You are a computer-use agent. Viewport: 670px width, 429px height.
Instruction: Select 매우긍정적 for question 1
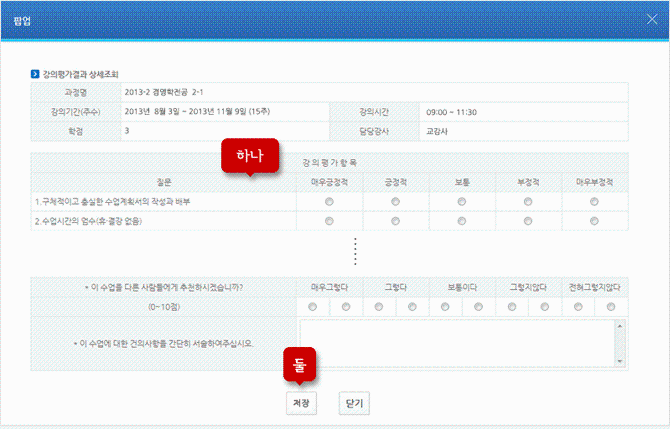(329, 202)
